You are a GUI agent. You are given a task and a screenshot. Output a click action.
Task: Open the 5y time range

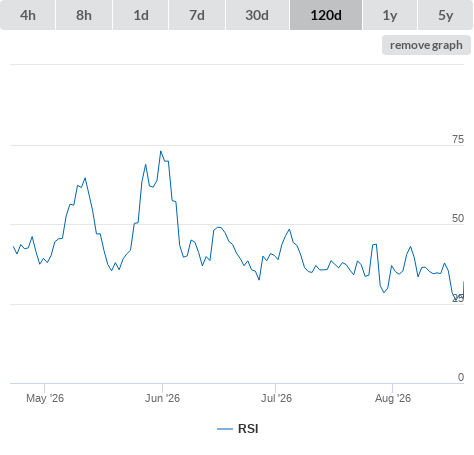click(x=445, y=15)
